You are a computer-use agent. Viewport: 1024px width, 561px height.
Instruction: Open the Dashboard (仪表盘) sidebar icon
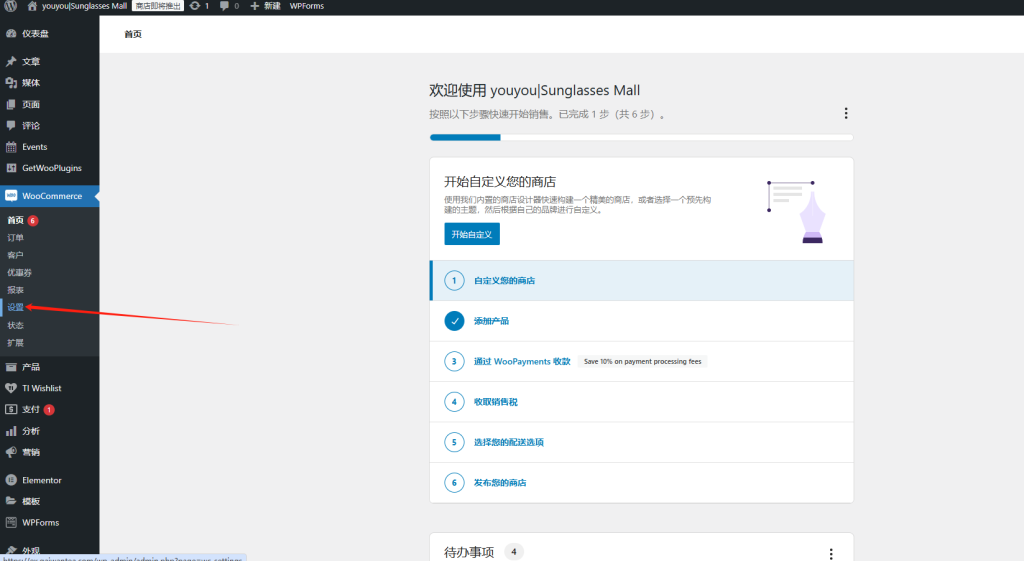click(x=12, y=34)
